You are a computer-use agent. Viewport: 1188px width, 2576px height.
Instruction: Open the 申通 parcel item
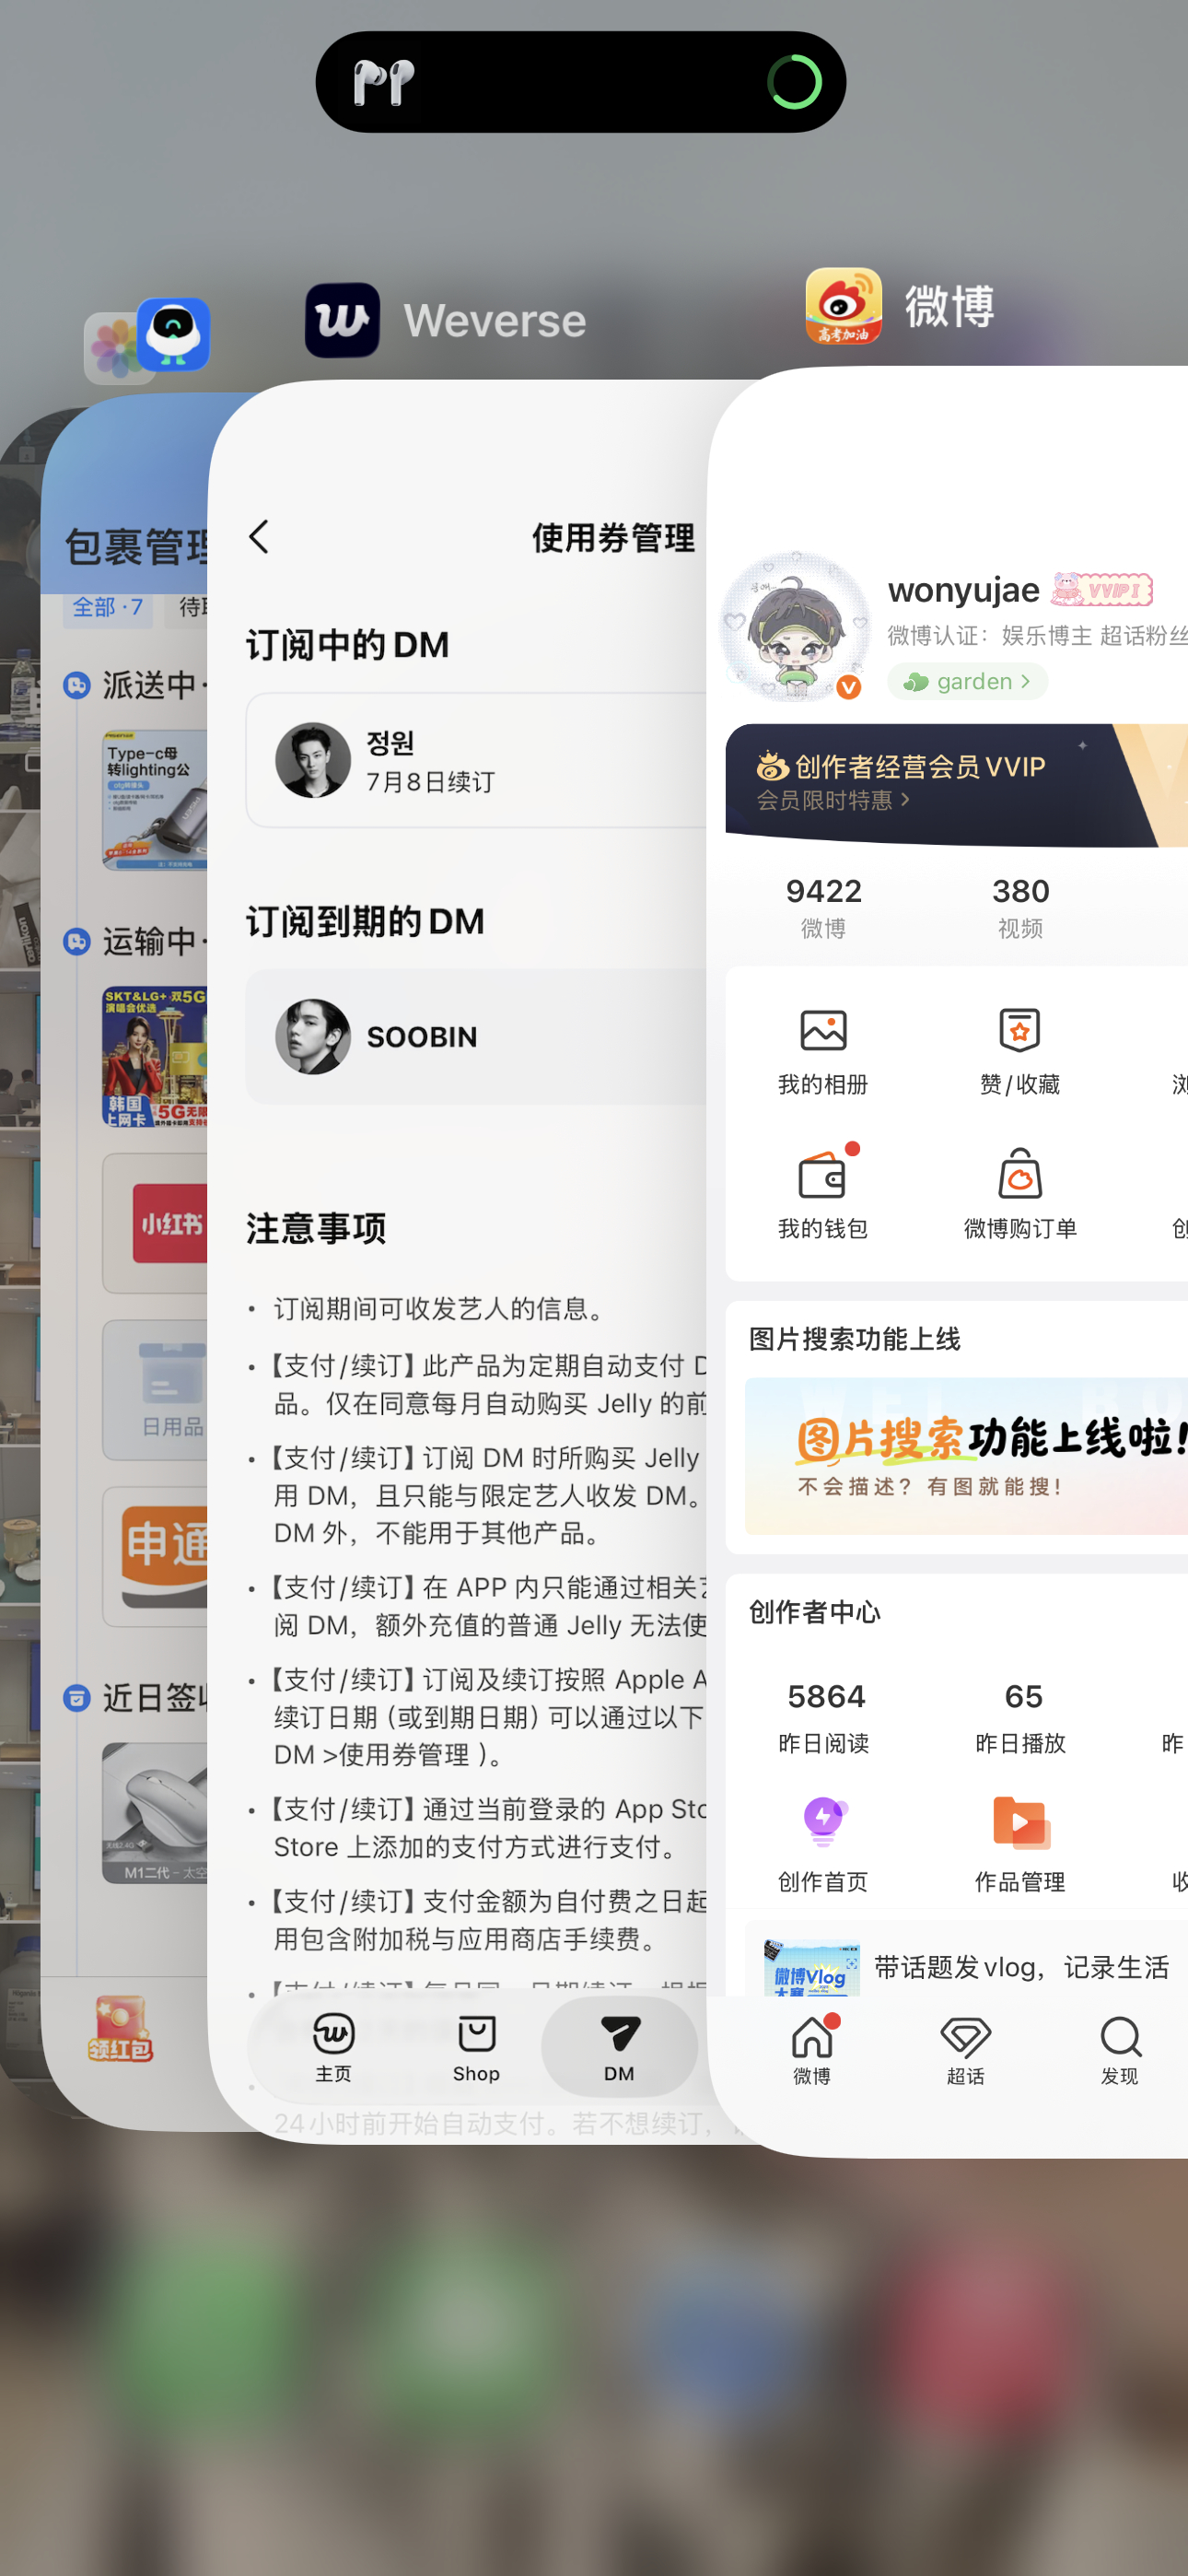pyautogui.click(x=155, y=1556)
